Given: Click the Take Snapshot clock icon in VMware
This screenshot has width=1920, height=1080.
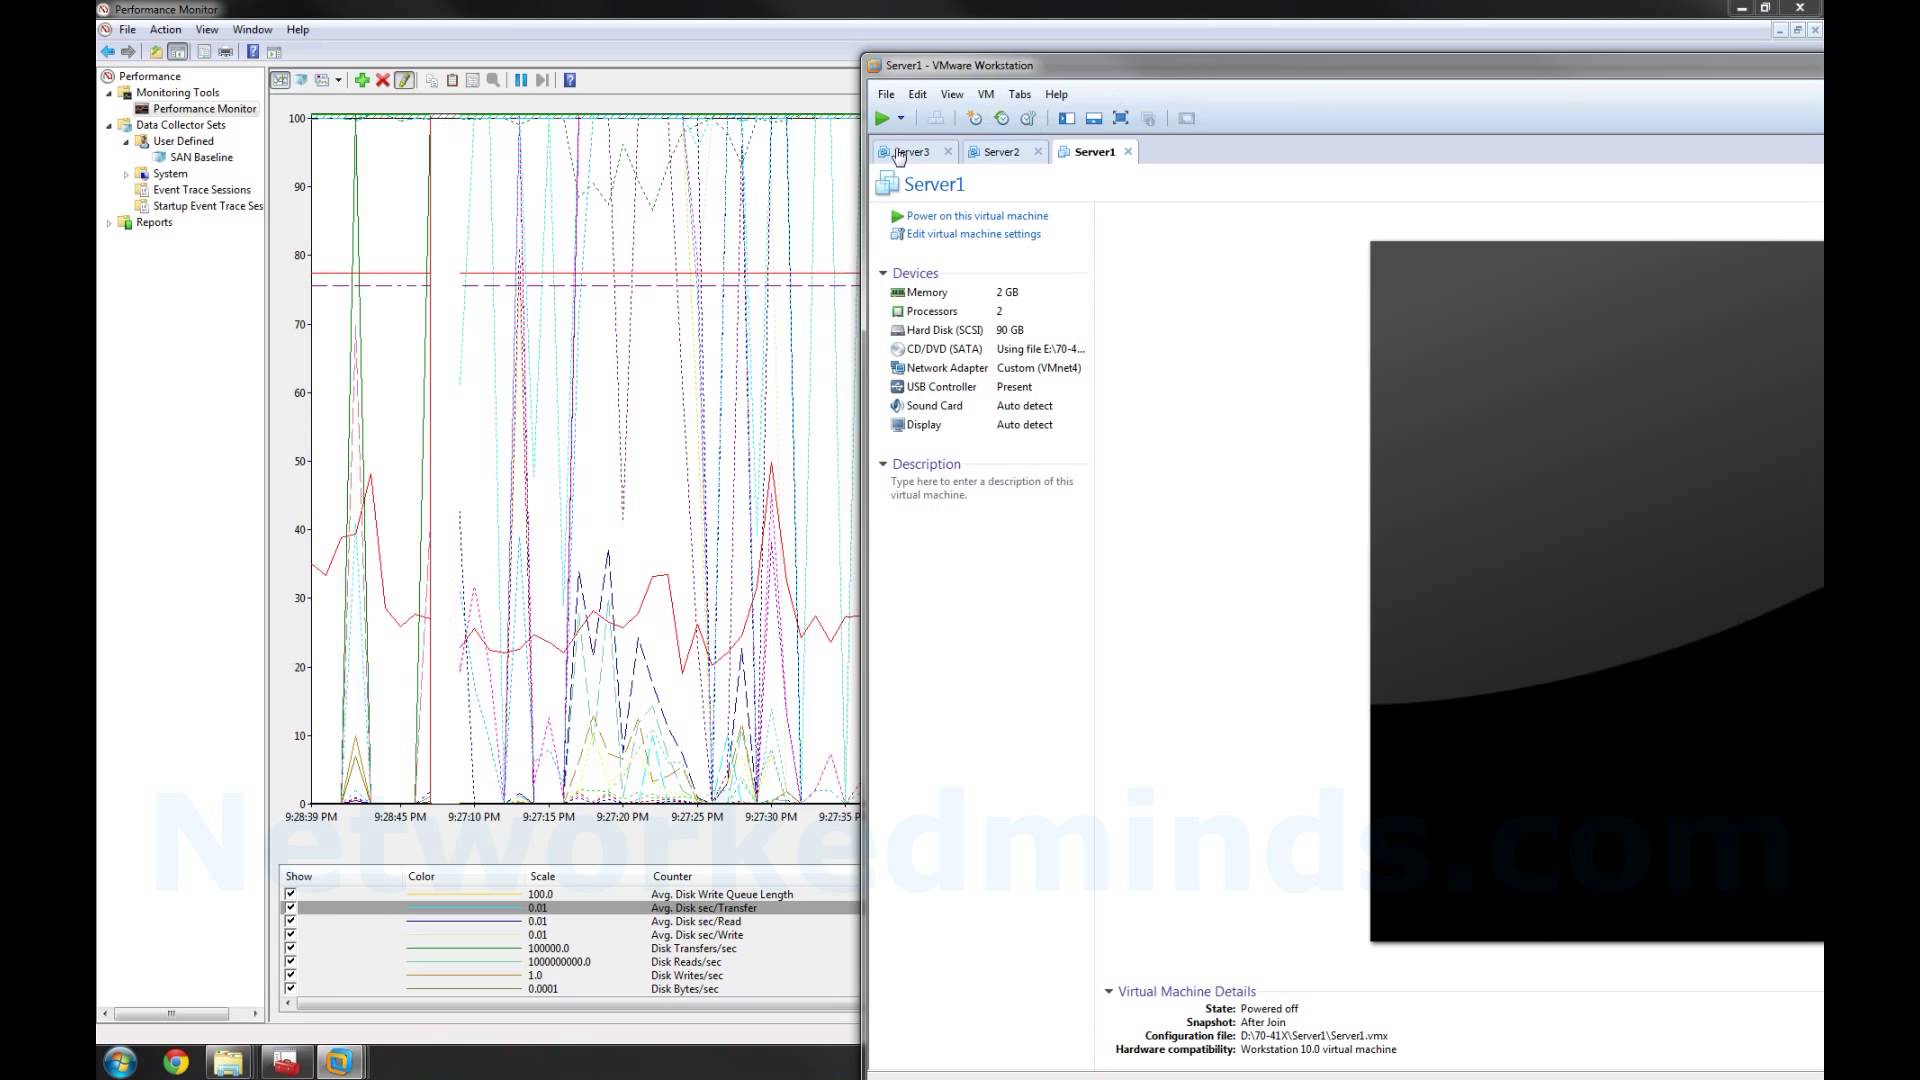Looking at the screenshot, I should (974, 118).
